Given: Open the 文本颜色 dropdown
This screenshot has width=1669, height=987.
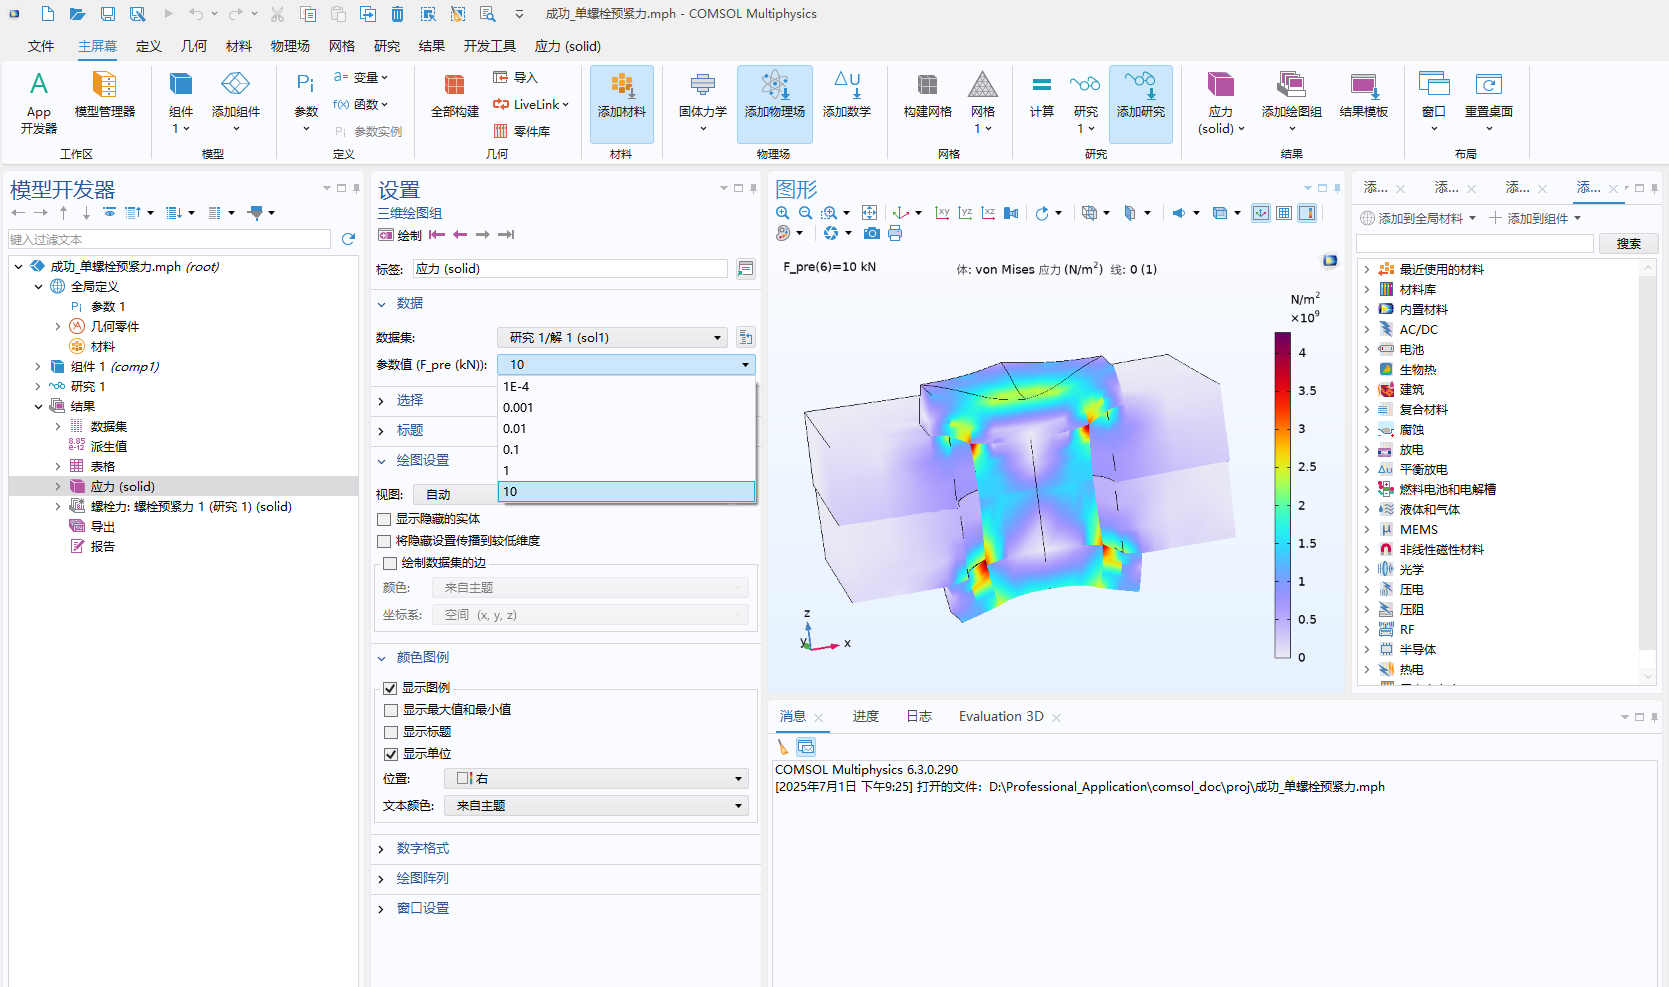Looking at the screenshot, I should click(594, 805).
